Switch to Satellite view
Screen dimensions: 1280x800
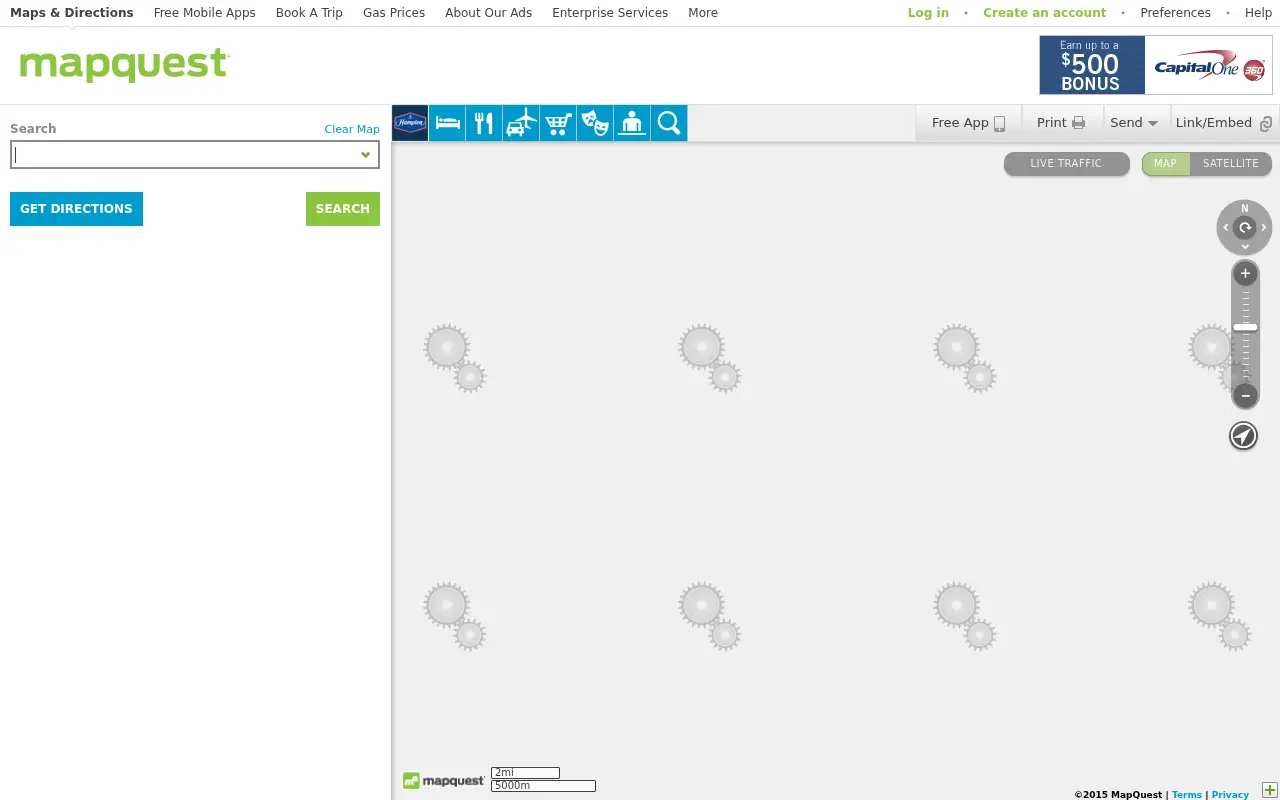1231,163
